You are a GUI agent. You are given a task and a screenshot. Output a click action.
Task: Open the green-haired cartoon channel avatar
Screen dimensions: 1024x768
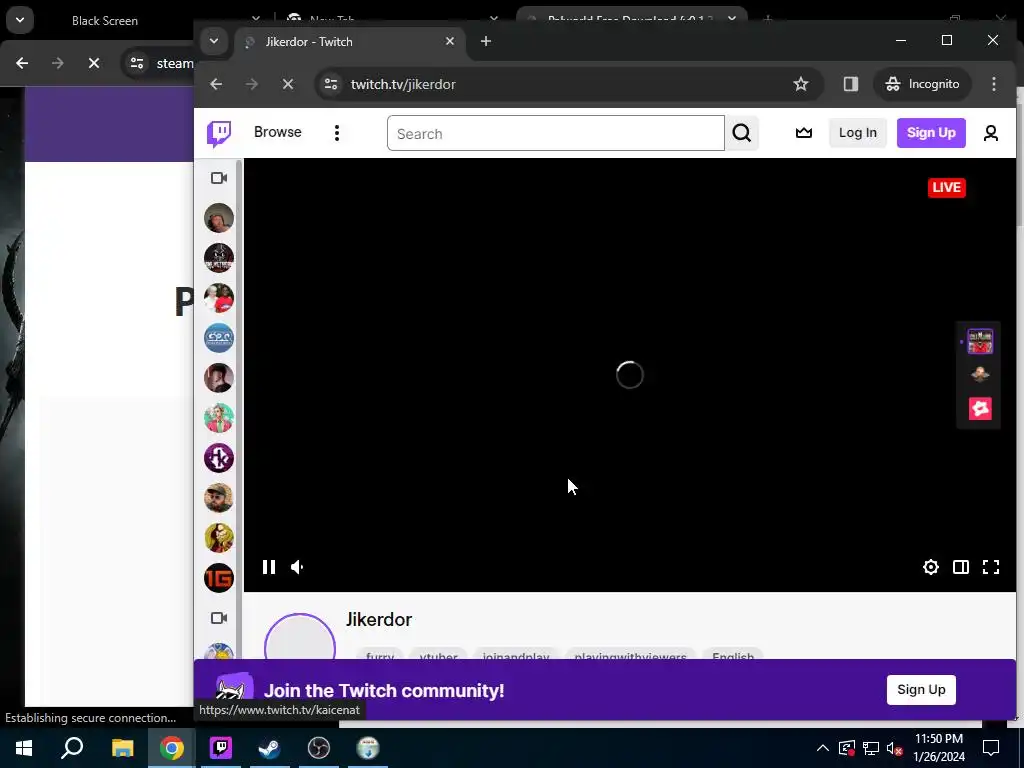point(219,418)
